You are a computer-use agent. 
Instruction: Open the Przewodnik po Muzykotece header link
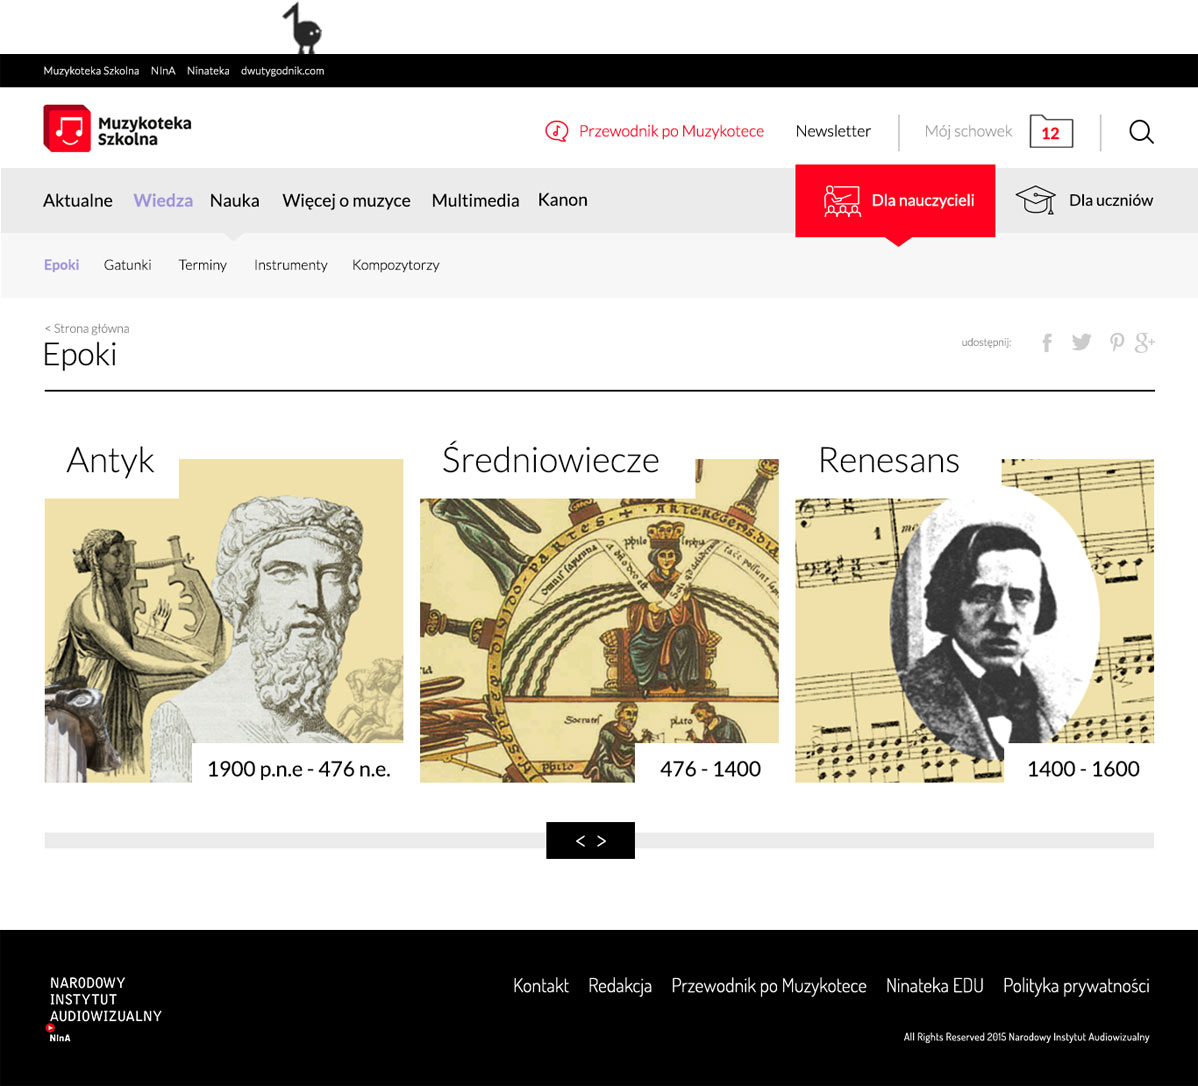(x=670, y=131)
